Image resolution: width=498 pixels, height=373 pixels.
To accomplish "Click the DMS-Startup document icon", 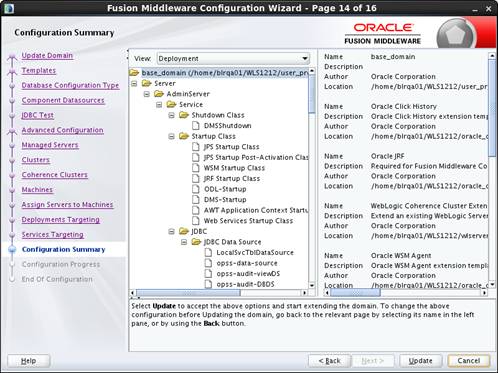I will tap(196, 199).
